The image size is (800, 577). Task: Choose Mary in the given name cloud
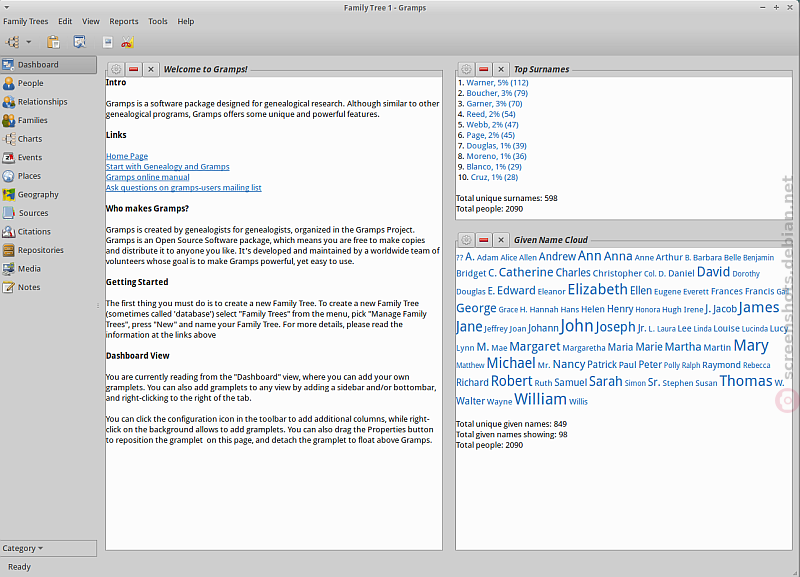point(751,345)
